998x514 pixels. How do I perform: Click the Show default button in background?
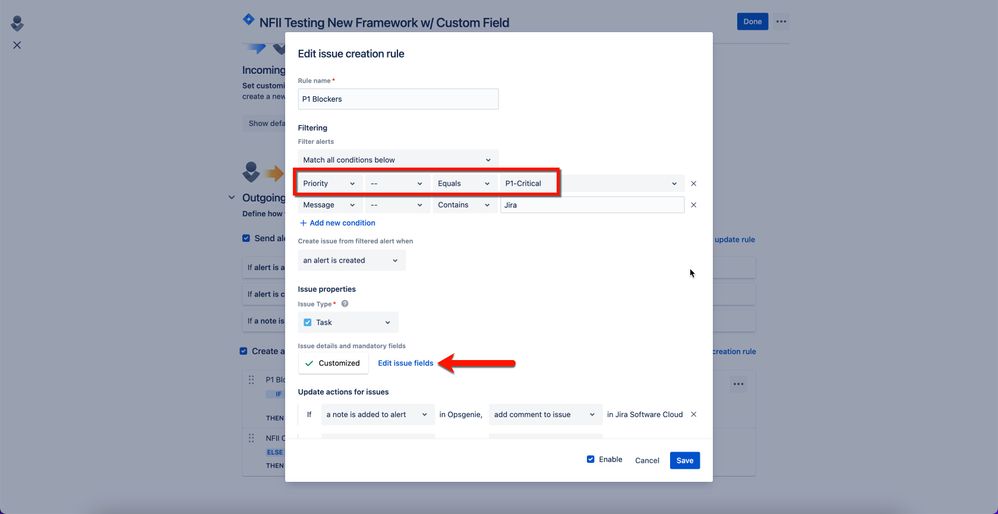coord(264,123)
